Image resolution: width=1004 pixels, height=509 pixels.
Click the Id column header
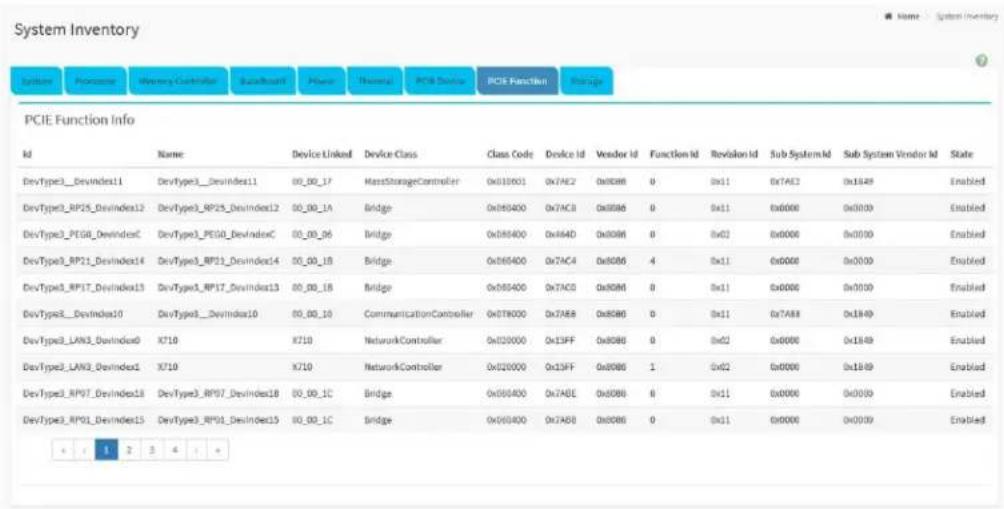(x=27, y=154)
